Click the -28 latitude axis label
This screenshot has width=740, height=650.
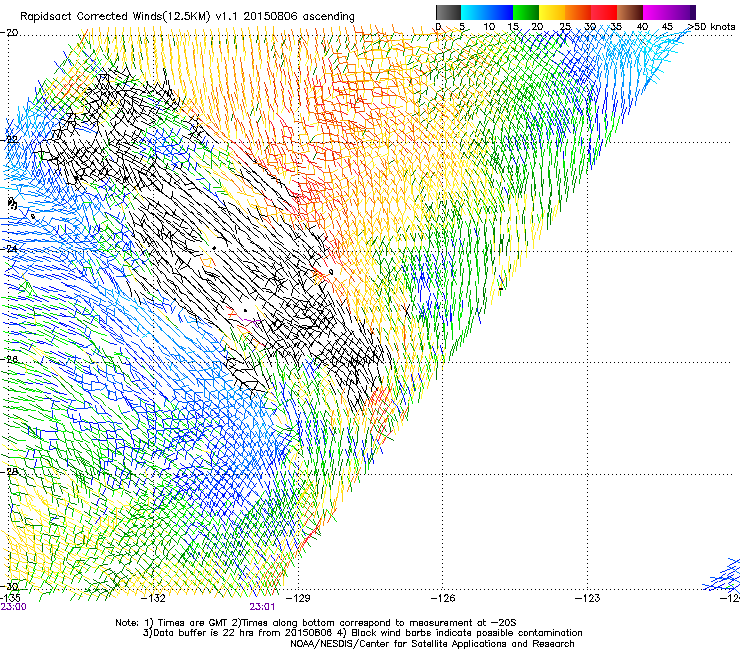9,472
